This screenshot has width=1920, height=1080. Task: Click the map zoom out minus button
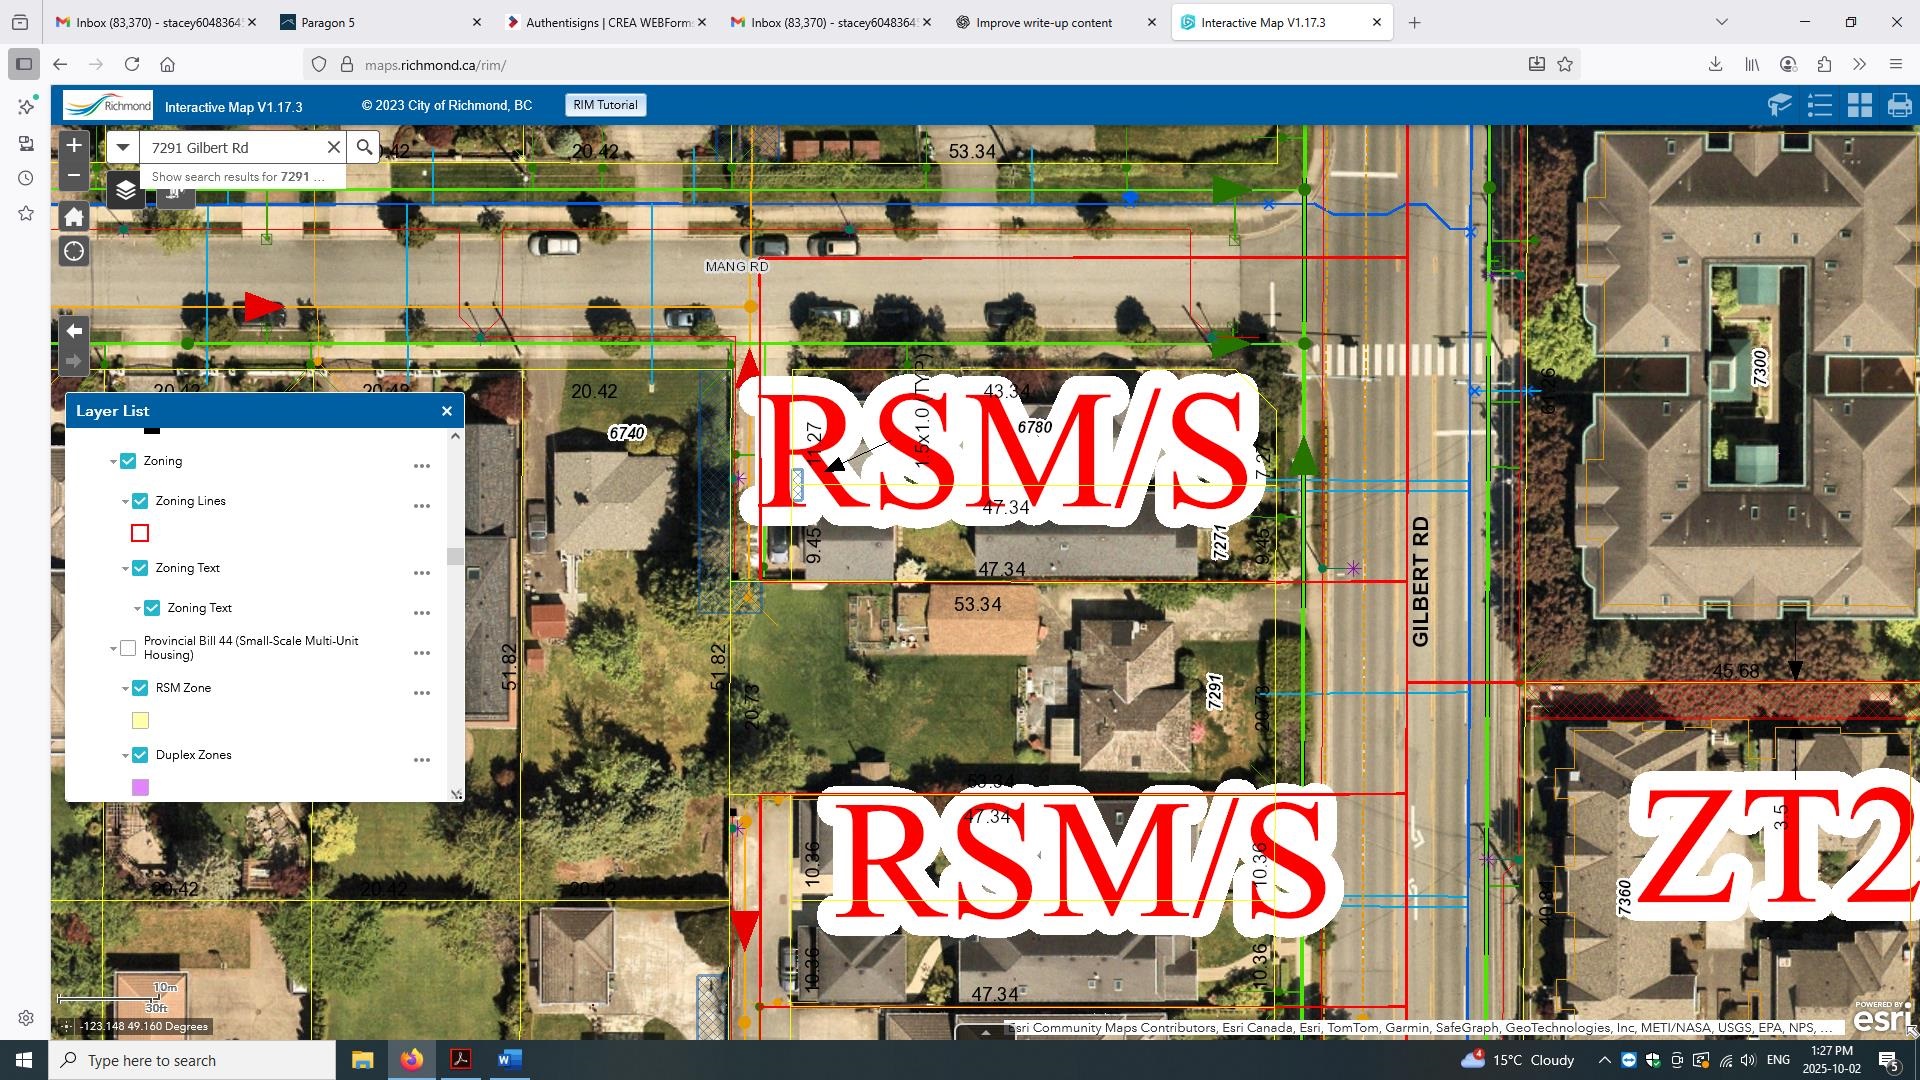point(74,176)
